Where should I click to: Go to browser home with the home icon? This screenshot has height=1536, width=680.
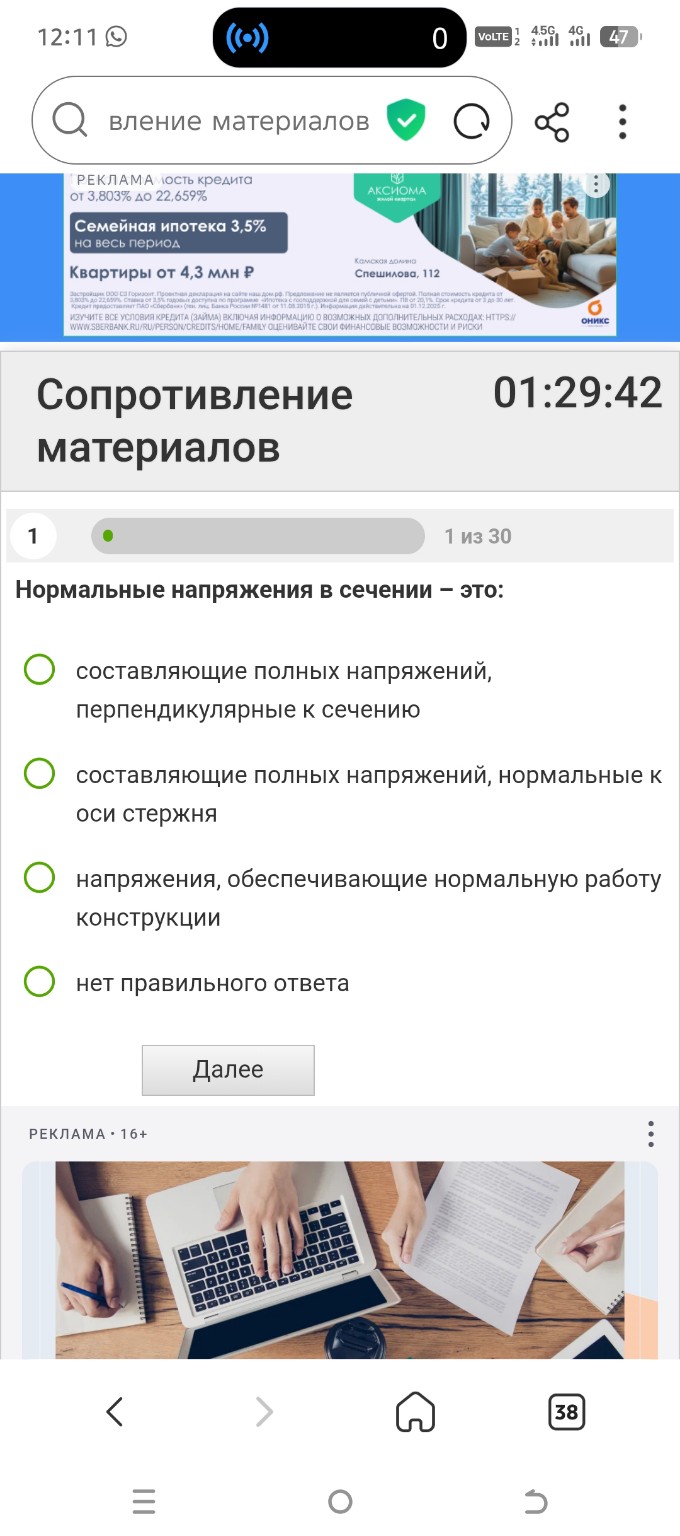(x=414, y=1412)
